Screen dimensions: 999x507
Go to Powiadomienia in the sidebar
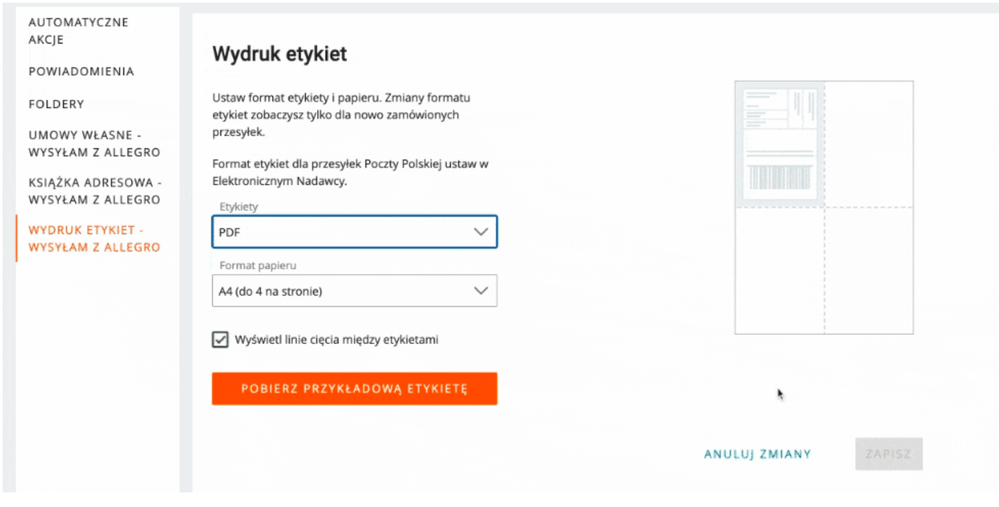[82, 71]
